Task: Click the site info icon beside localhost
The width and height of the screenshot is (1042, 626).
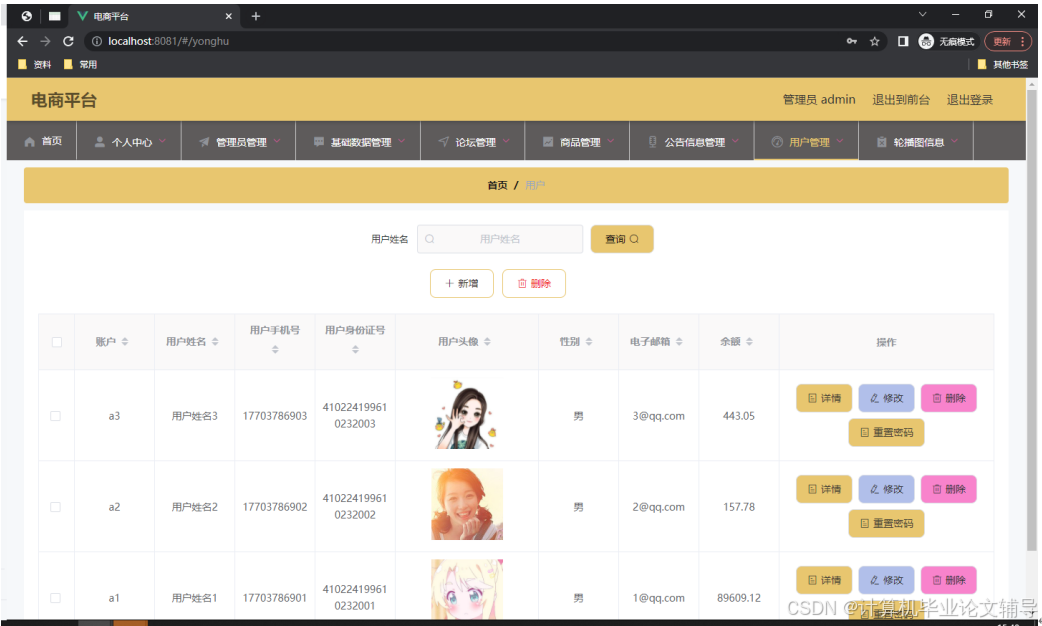Action: 96,41
